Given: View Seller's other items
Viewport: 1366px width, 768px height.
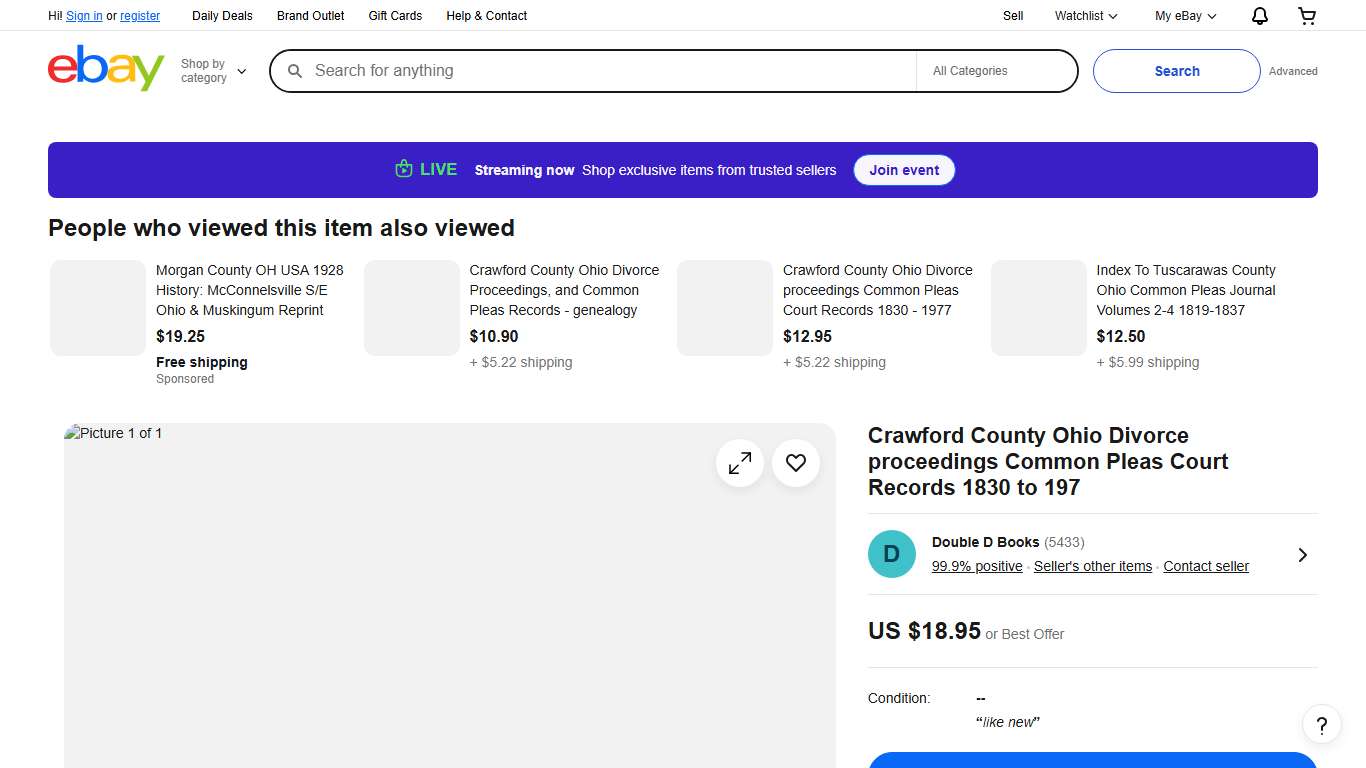Looking at the screenshot, I should [x=1093, y=566].
